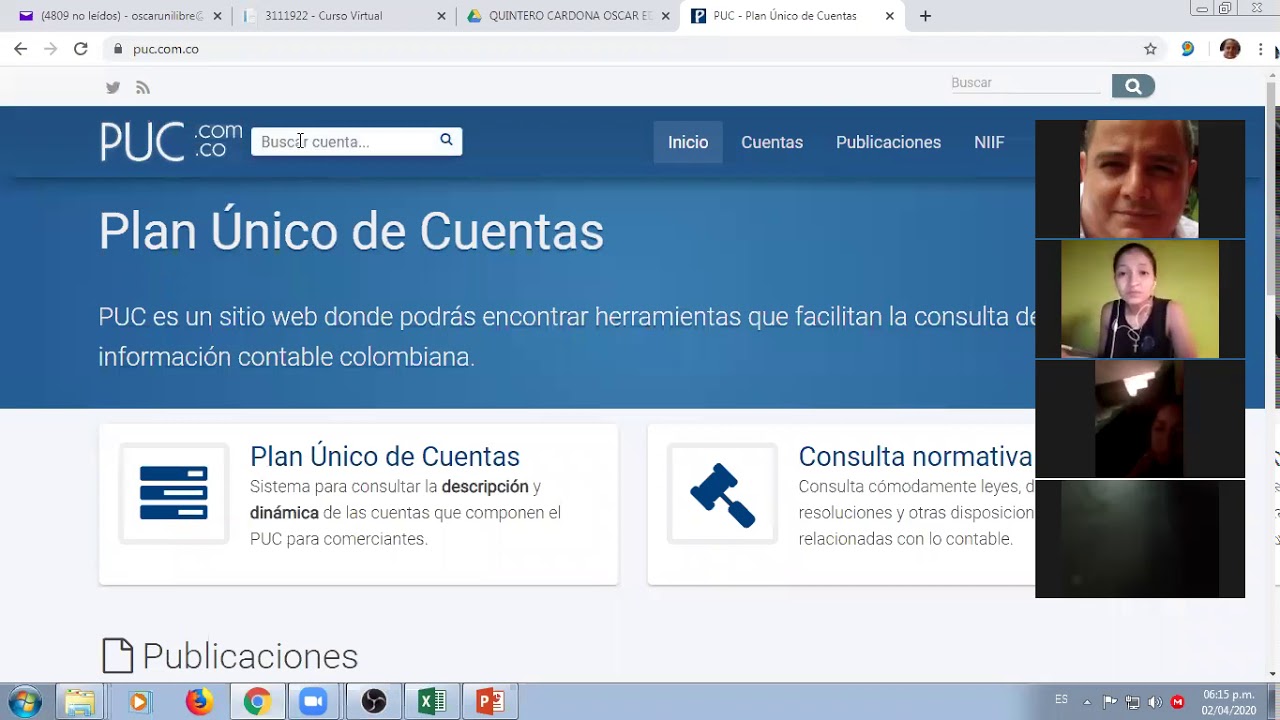Click the Consulta normativa gavel icon

click(722, 493)
